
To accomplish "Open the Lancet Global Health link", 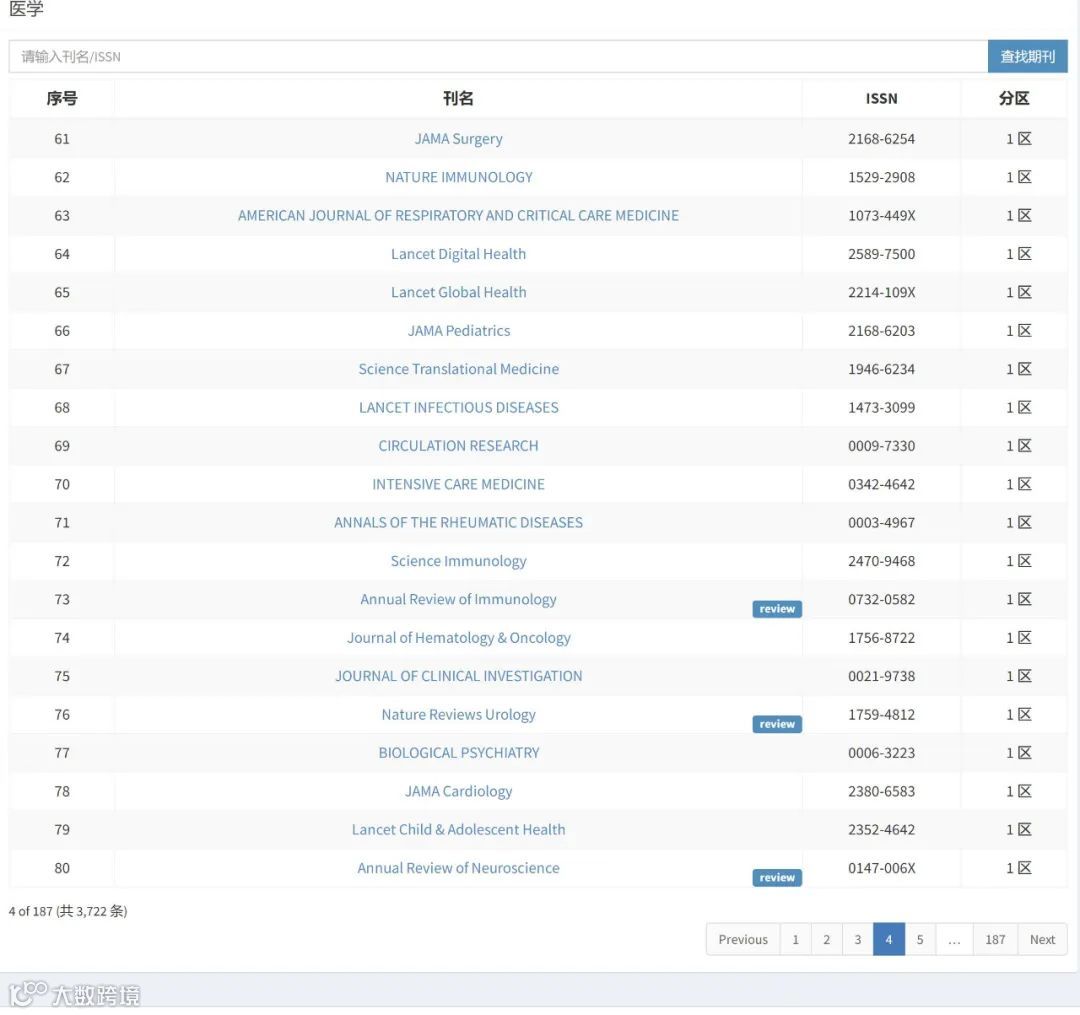I will [x=458, y=292].
